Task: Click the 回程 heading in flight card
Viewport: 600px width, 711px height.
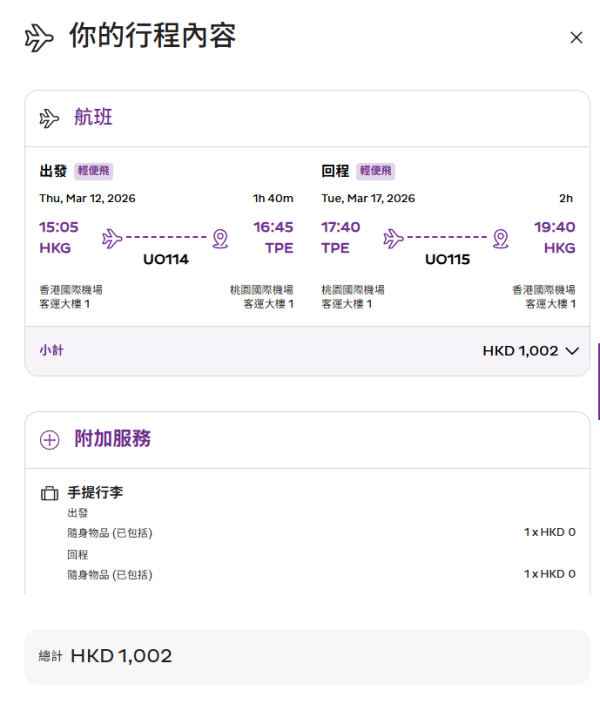Action: pos(335,171)
